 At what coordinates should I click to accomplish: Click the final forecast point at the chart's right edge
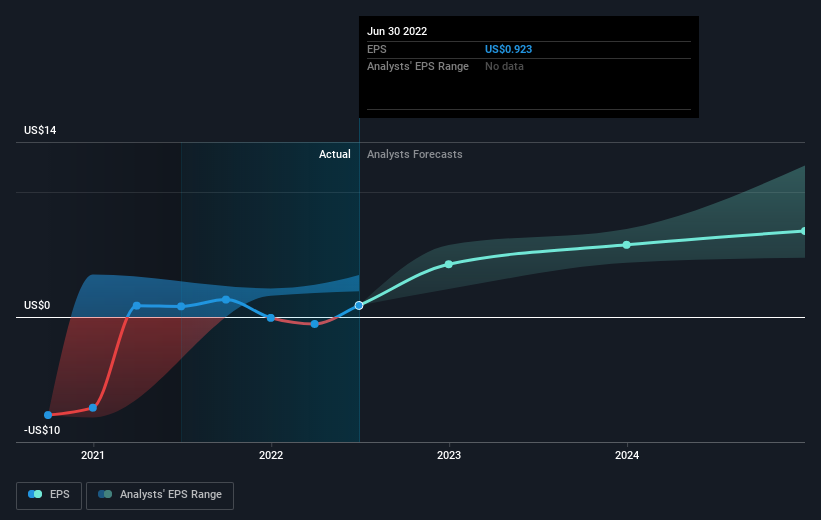[804, 231]
